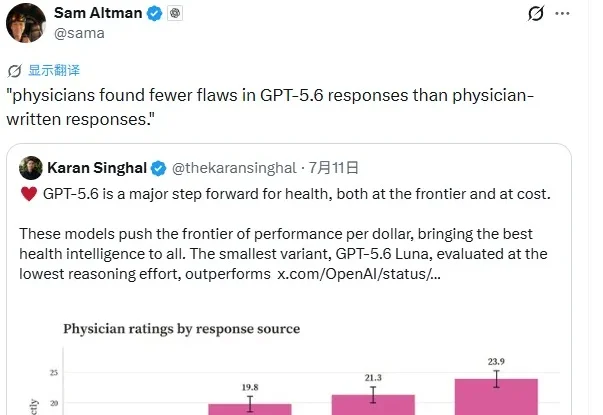
Task: Click the Sam Altman display name
Action: (x=98, y=13)
